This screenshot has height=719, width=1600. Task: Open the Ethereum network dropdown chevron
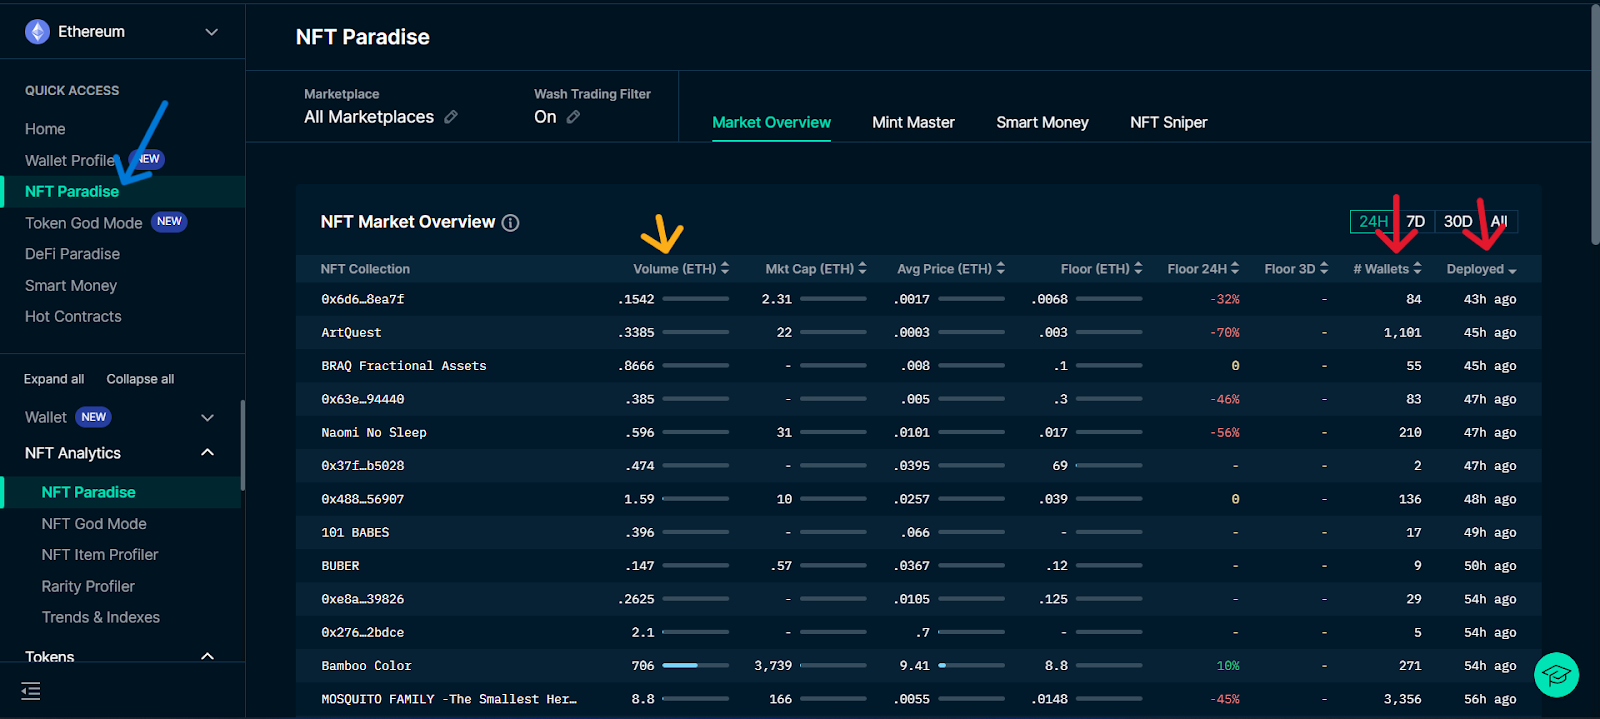(x=212, y=32)
